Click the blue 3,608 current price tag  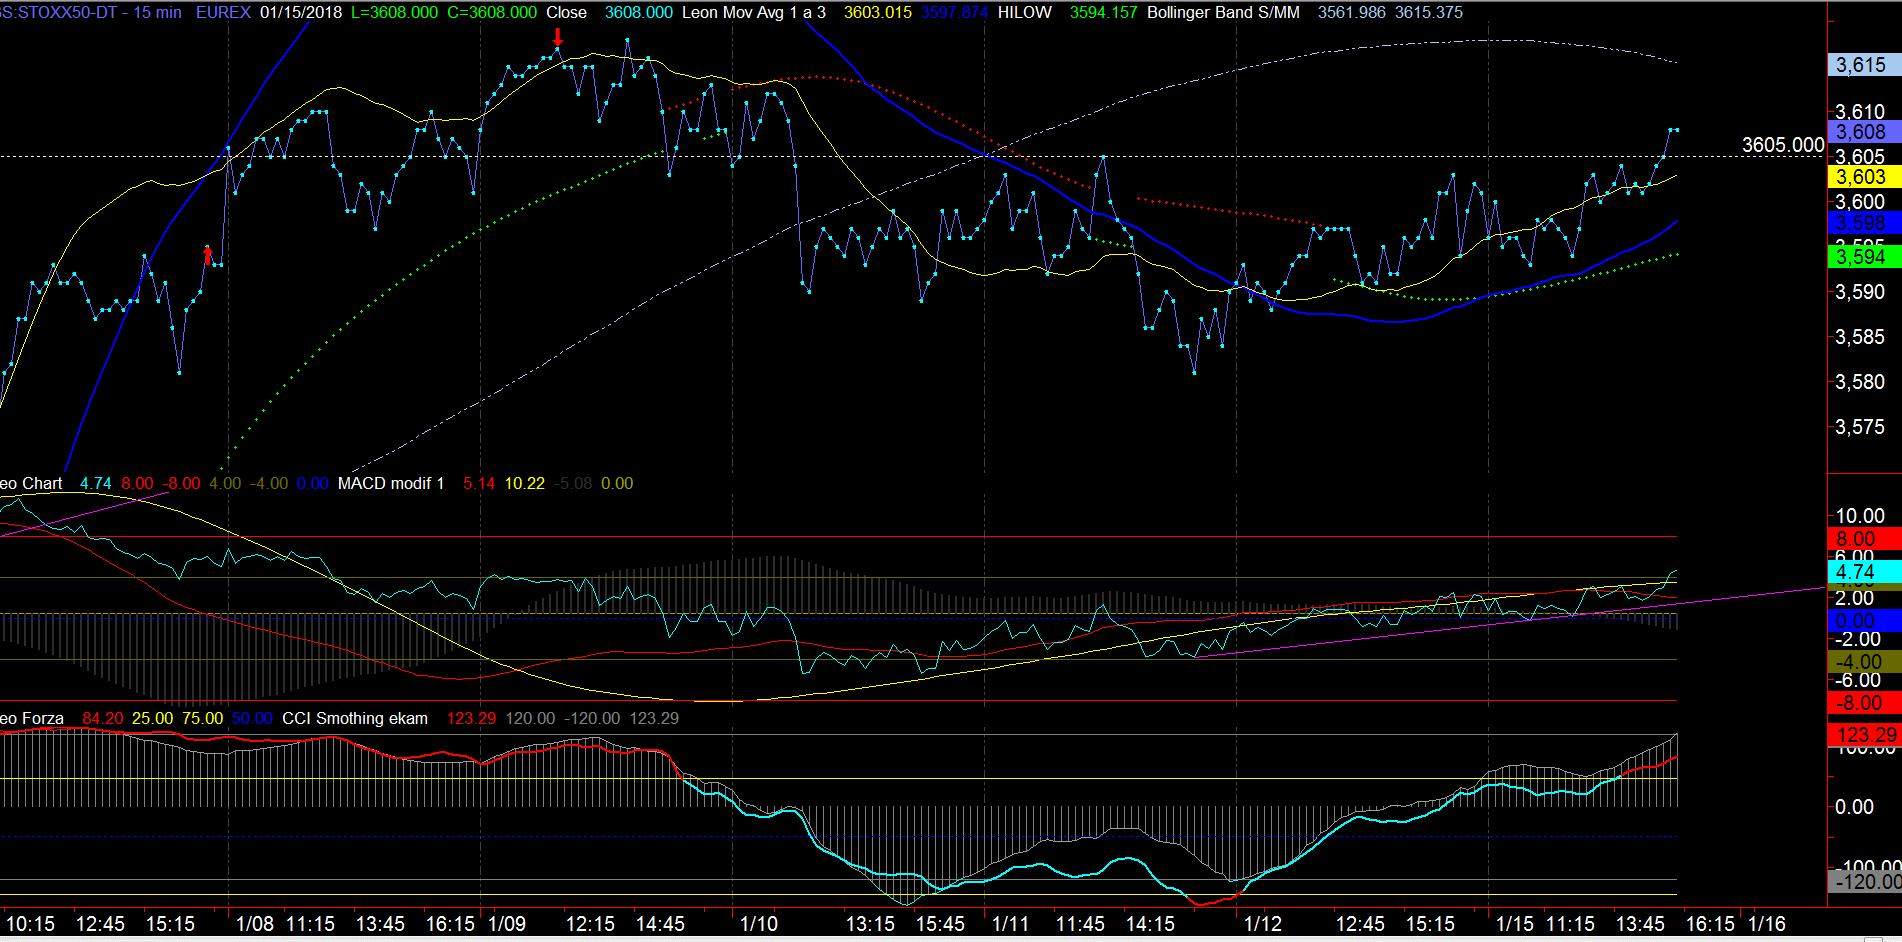[x=1863, y=132]
